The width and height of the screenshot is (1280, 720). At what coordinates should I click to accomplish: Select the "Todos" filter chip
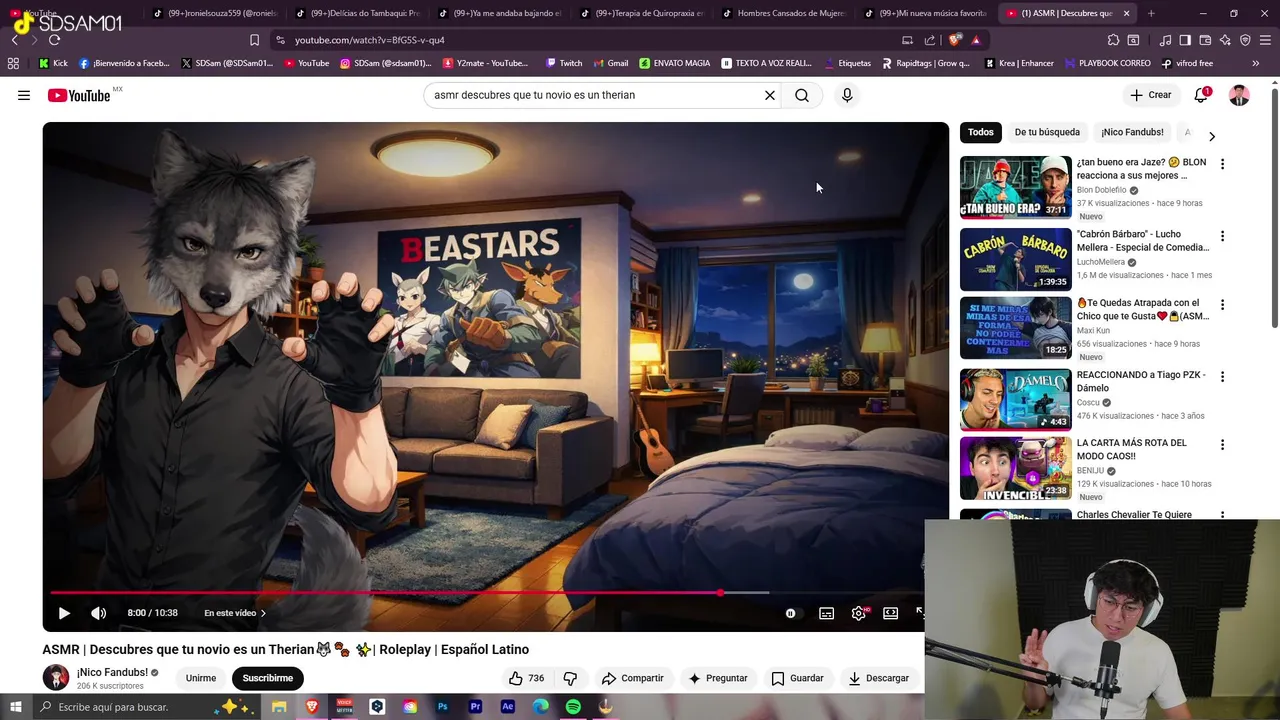[981, 132]
